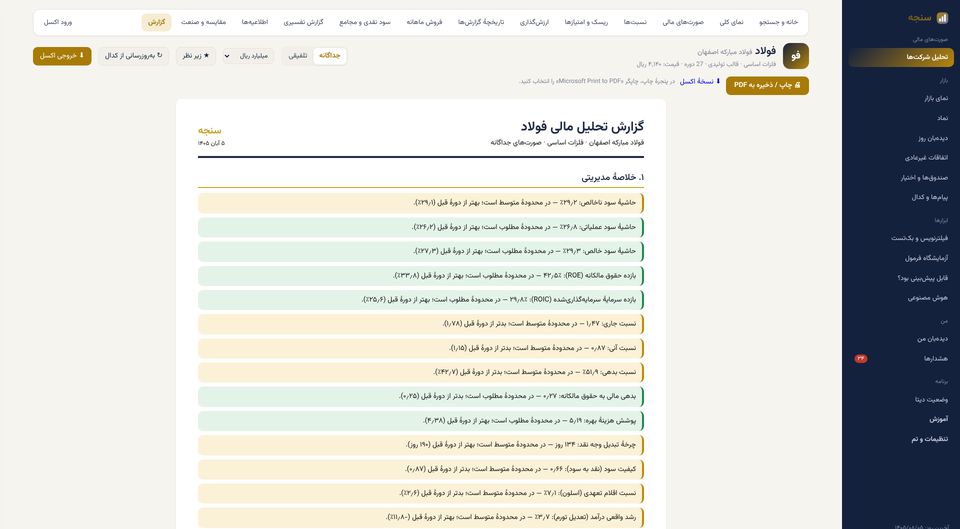Viewport: 960px width, 529px height.
Task: Open صندوق‌ها و اختیار in sidebar
Action: [901, 178]
